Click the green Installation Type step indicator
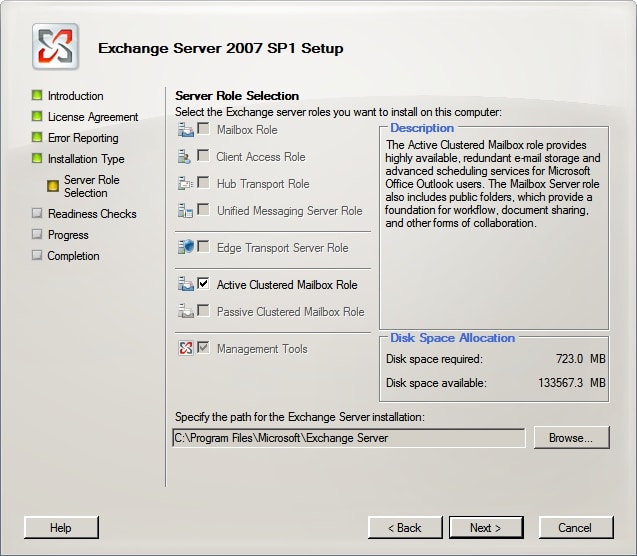This screenshot has height=556, width=637. pos(37,158)
